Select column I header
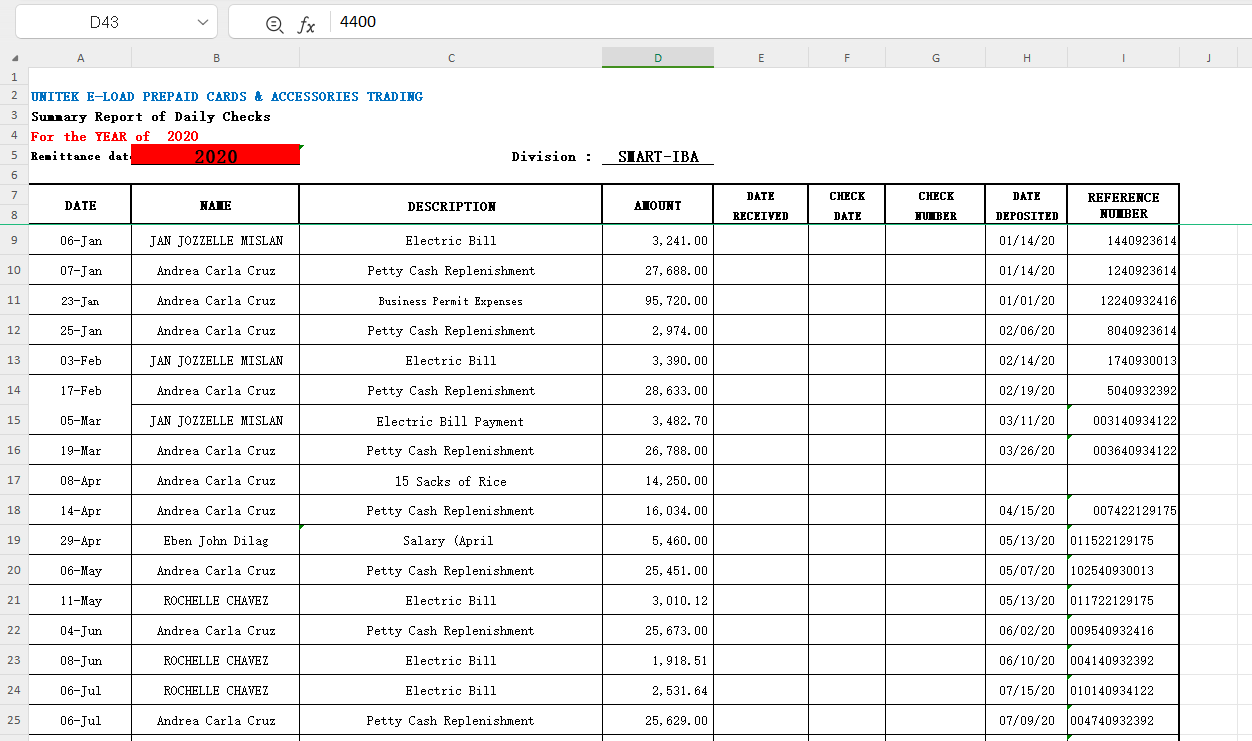 tap(1122, 58)
